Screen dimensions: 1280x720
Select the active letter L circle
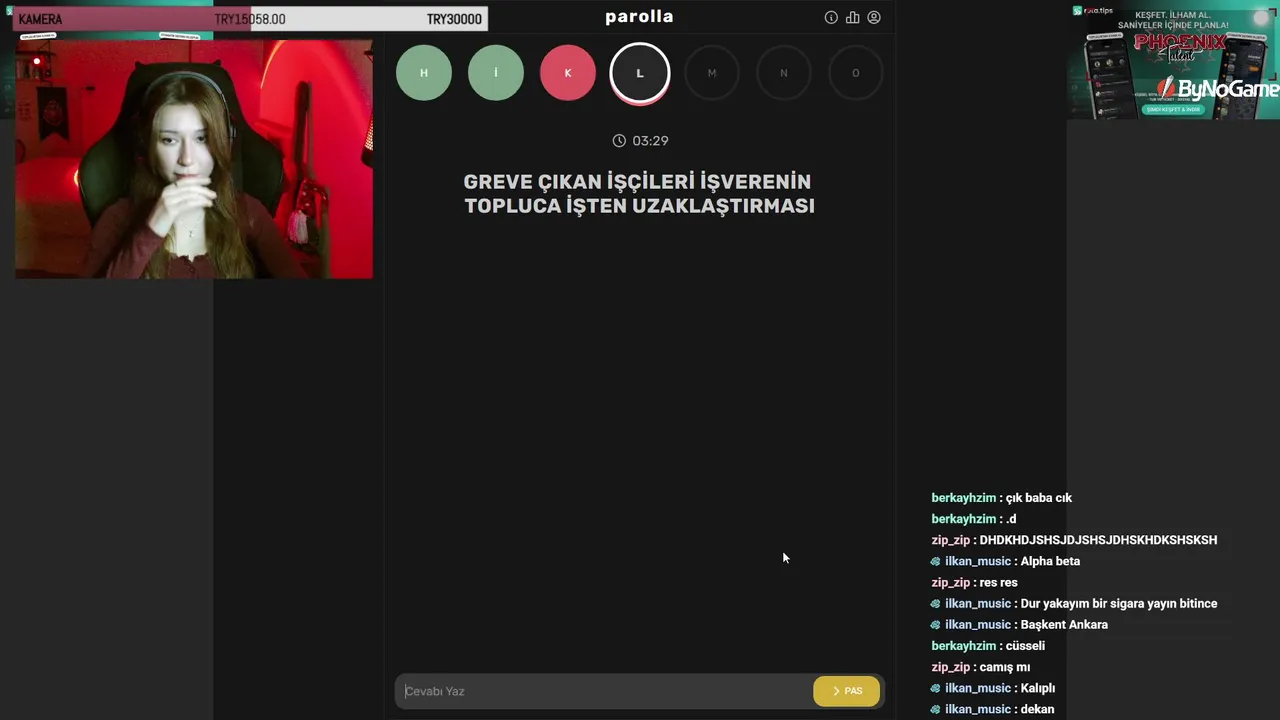(x=640, y=73)
